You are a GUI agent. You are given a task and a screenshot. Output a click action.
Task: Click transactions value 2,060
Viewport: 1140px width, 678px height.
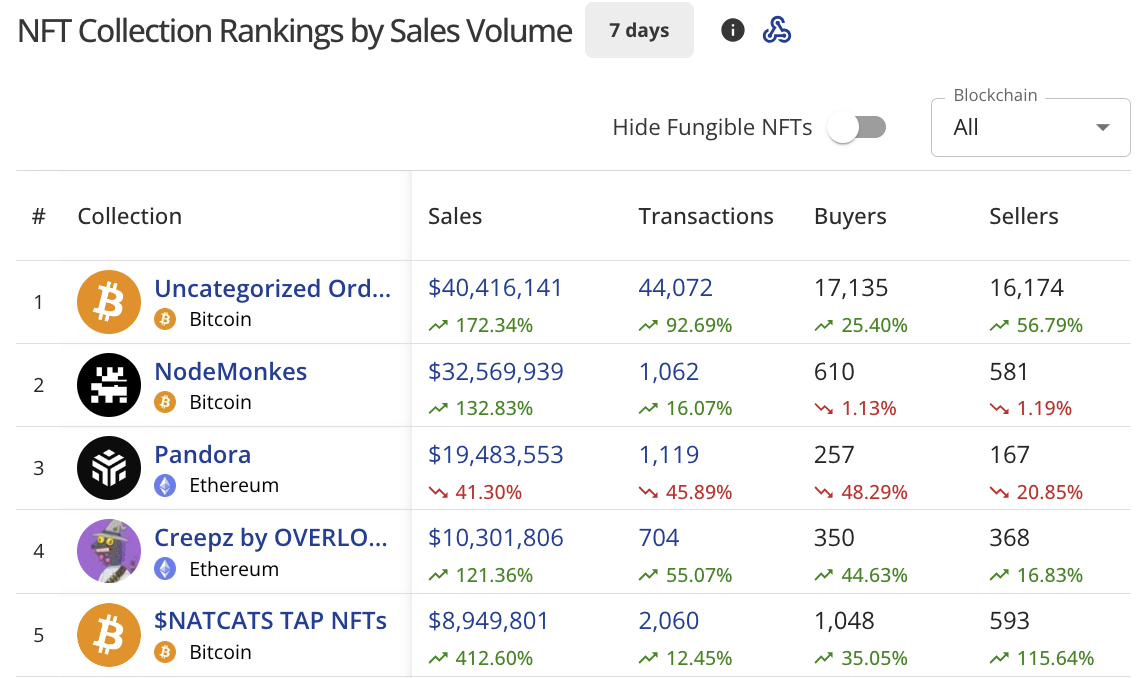pos(669,621)
